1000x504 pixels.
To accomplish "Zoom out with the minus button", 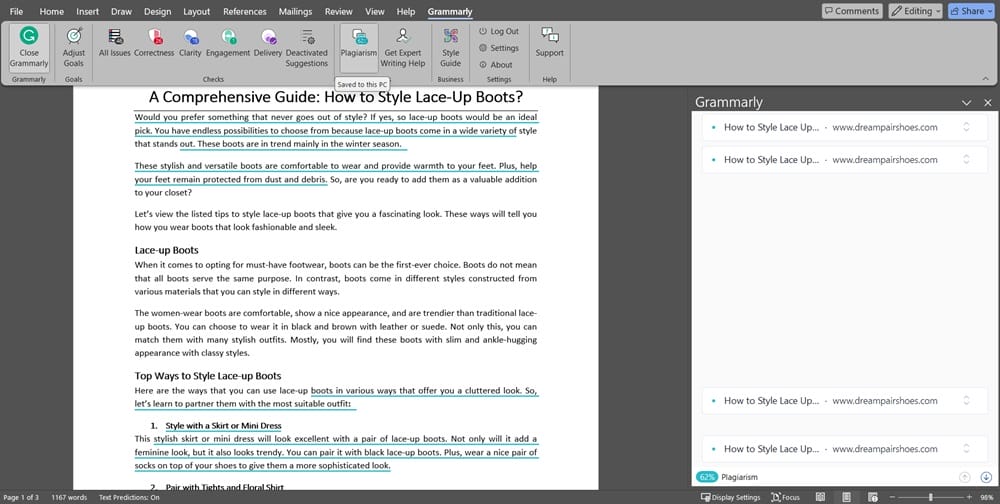I will 892,497.
